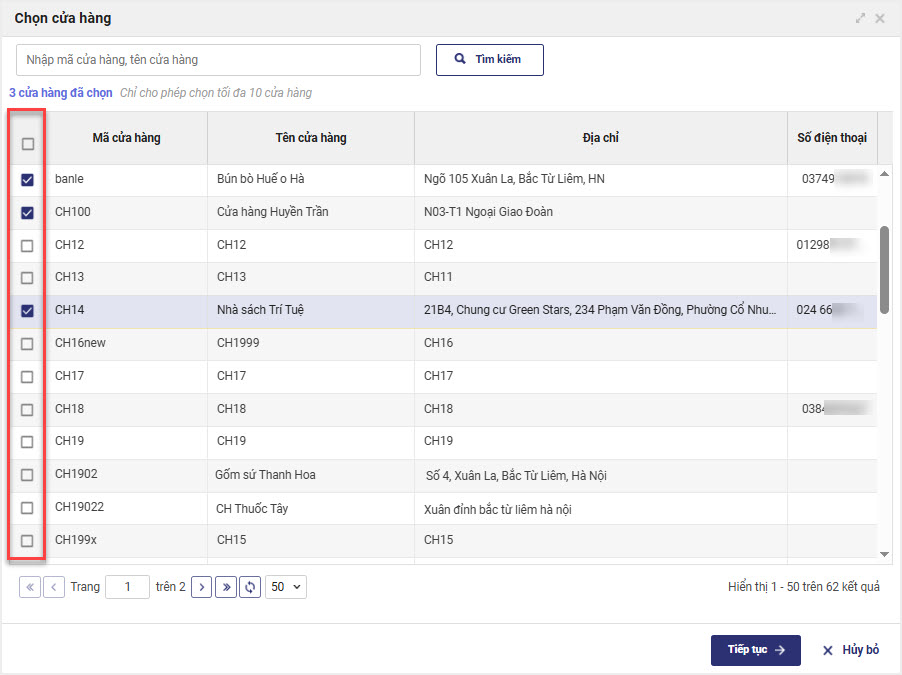Open the page size dropdown showing 50
This screenshot has height=675, width=902.
tap(285, 587)
